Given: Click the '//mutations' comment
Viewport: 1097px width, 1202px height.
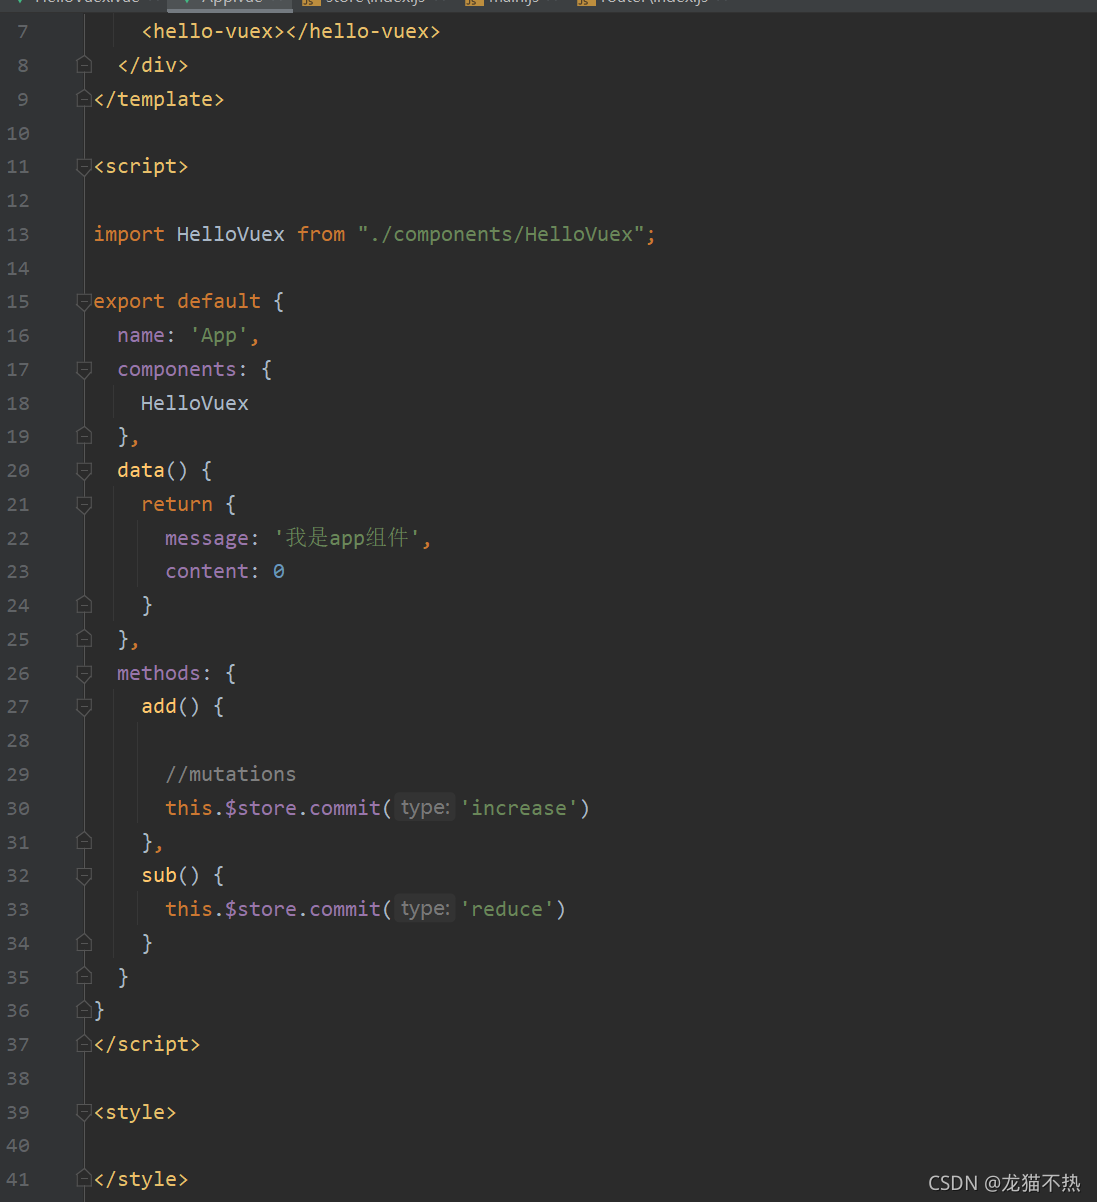Looking at the screenshot, I should point(231,775).
